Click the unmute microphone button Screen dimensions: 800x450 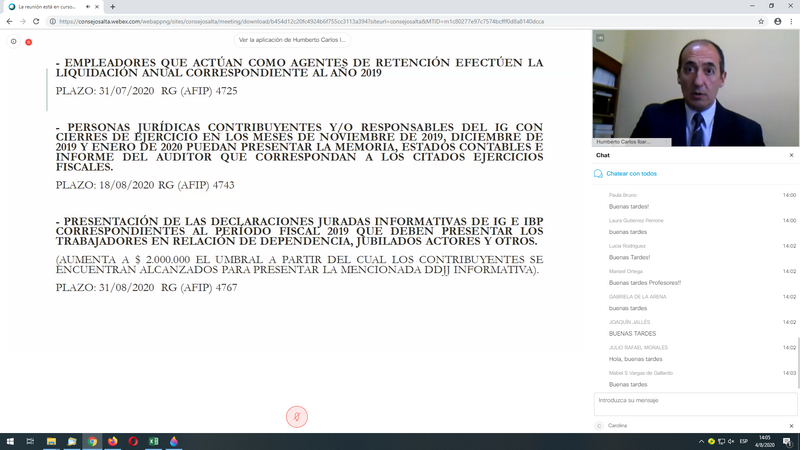tap(296, 417)
